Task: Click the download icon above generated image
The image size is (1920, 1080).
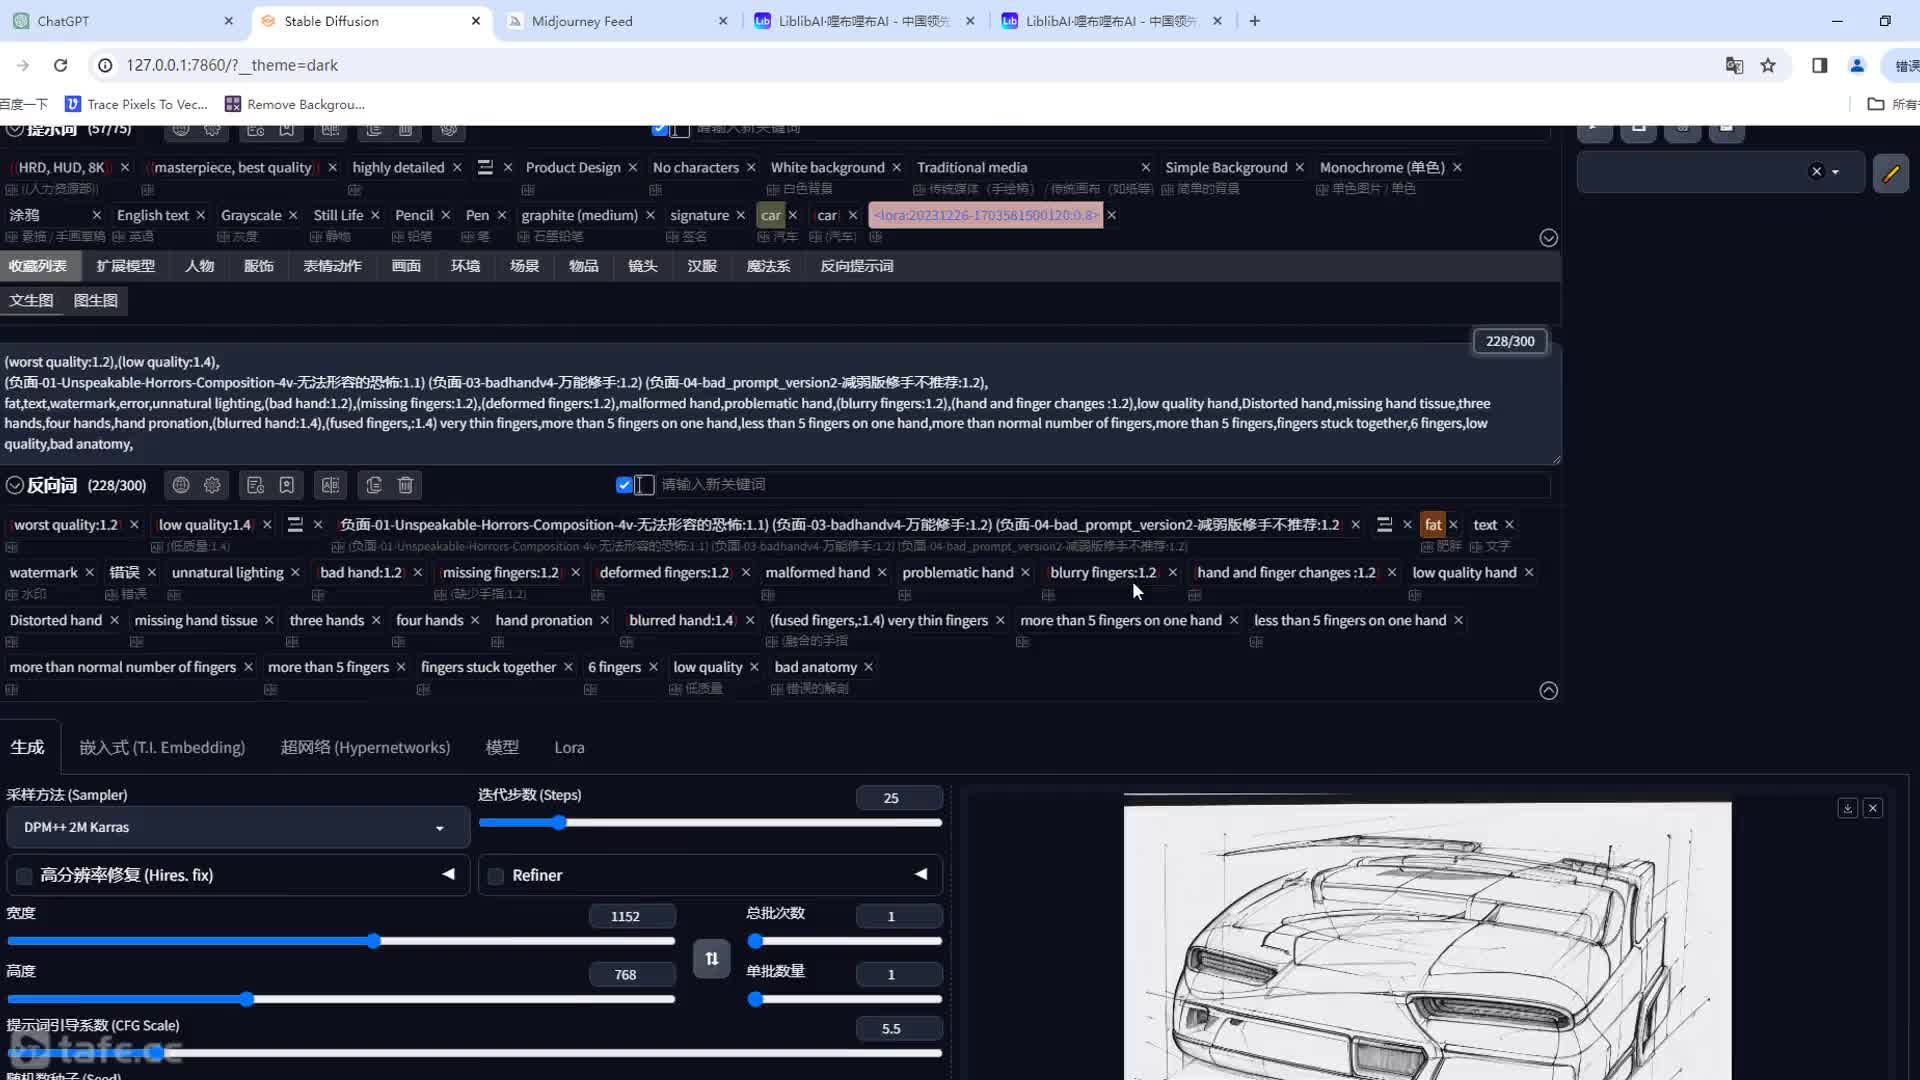Action: point(1847,808)
